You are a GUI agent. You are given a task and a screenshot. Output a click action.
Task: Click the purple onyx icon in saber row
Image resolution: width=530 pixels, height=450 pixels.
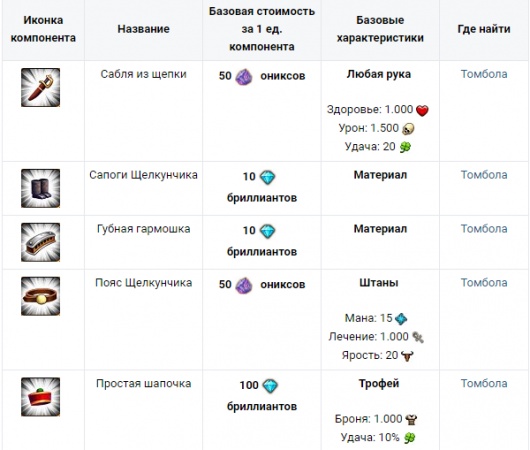tap(244, 76)
